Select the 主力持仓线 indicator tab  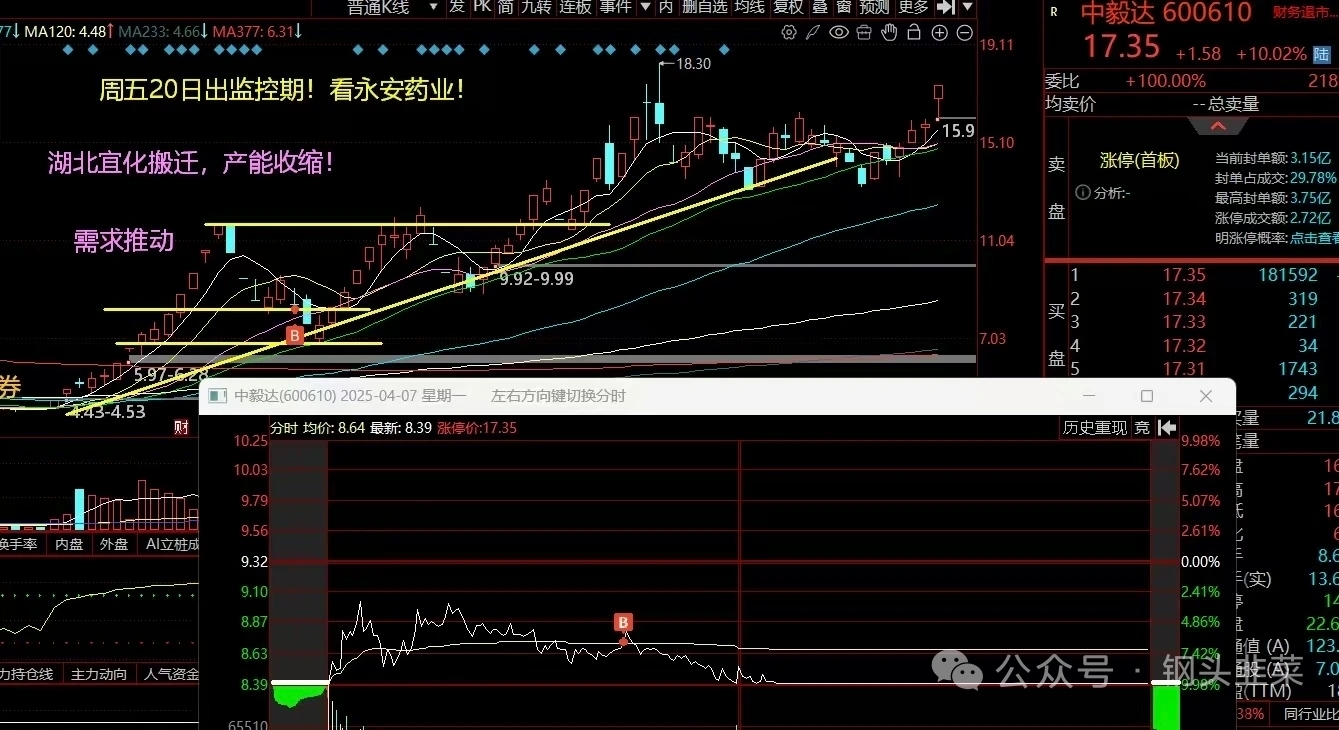click(28, 674)
